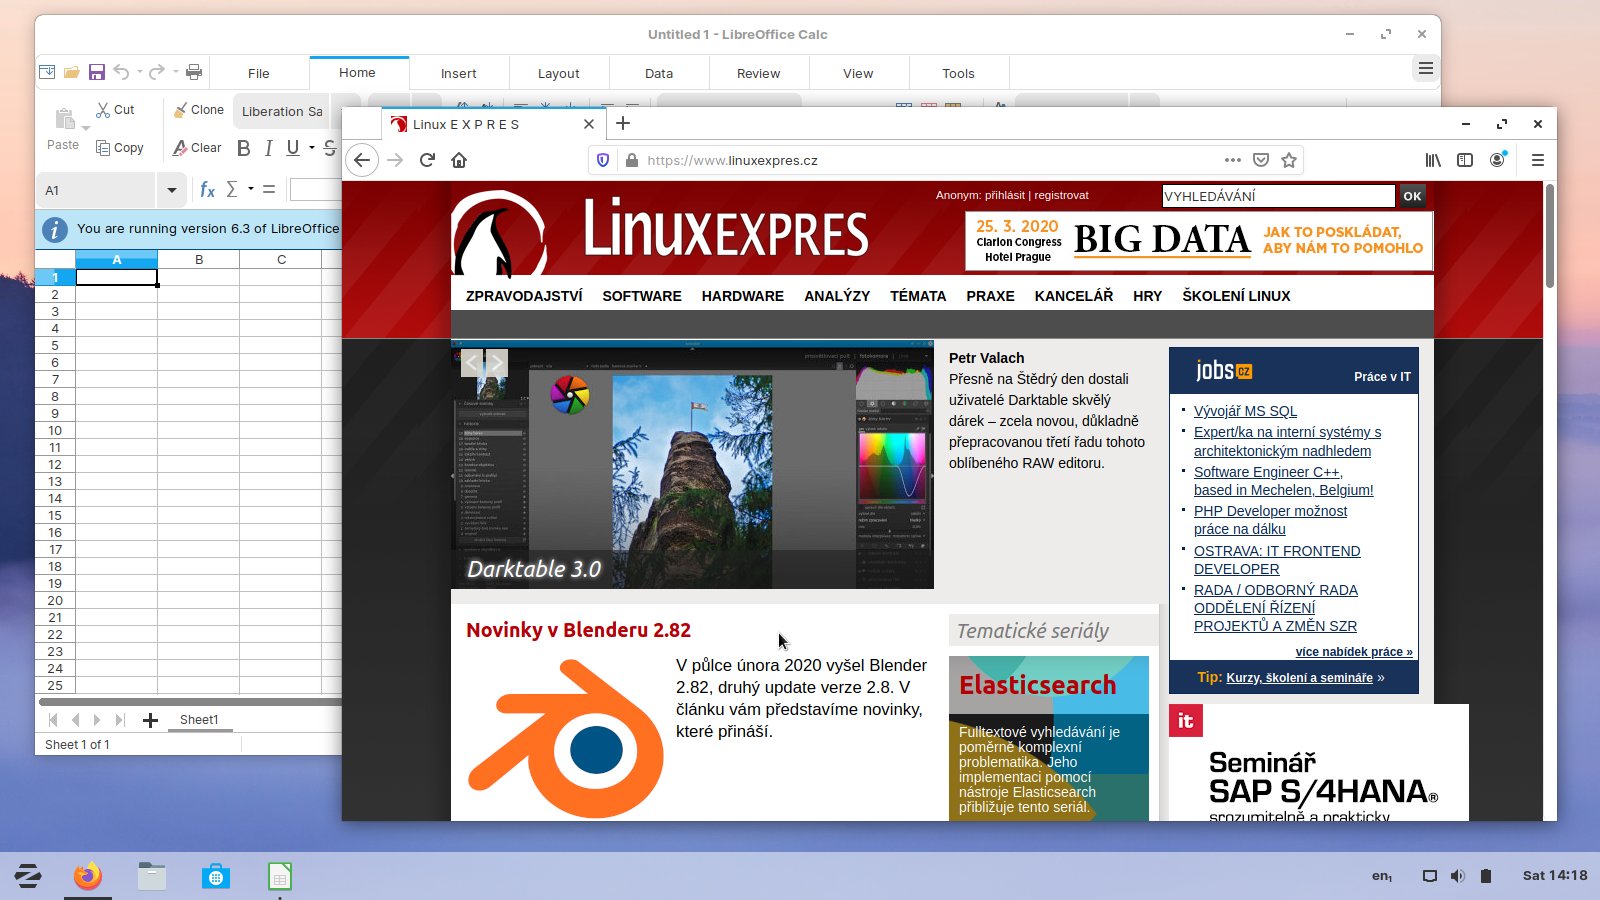Toggle the Firefox sidebar icon
Screen dimensions: 1600x900
coord(1465,160)
